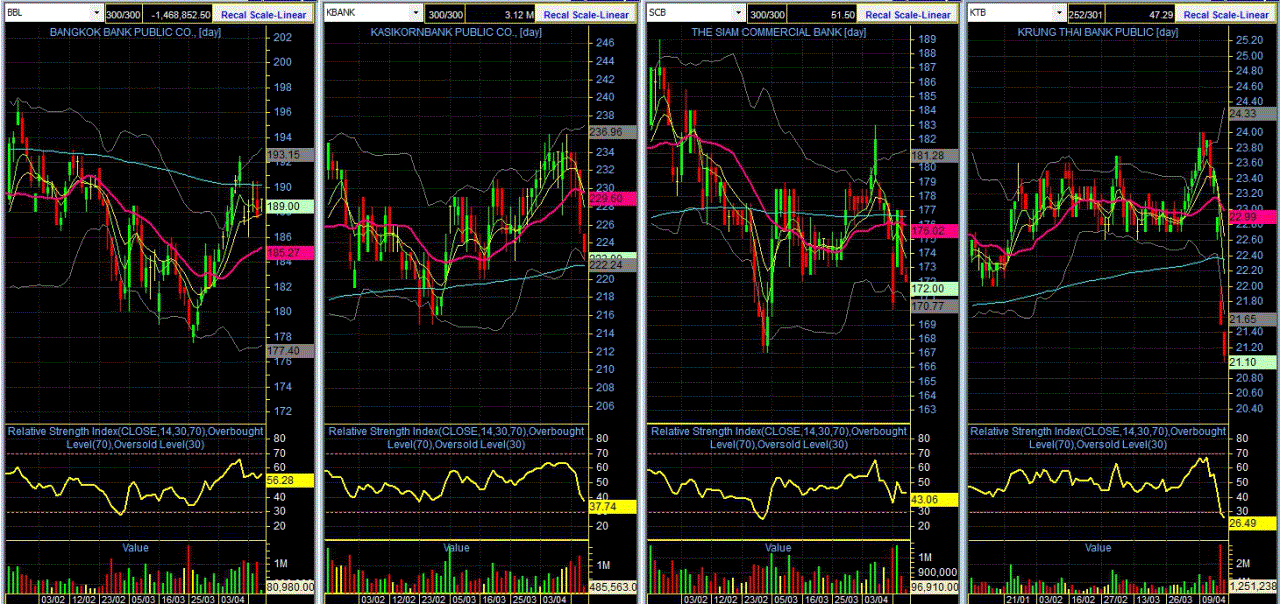
Task: Select THE SIAM COMMERCIAL BANK chart title
Action: click(x=779, y=33)
